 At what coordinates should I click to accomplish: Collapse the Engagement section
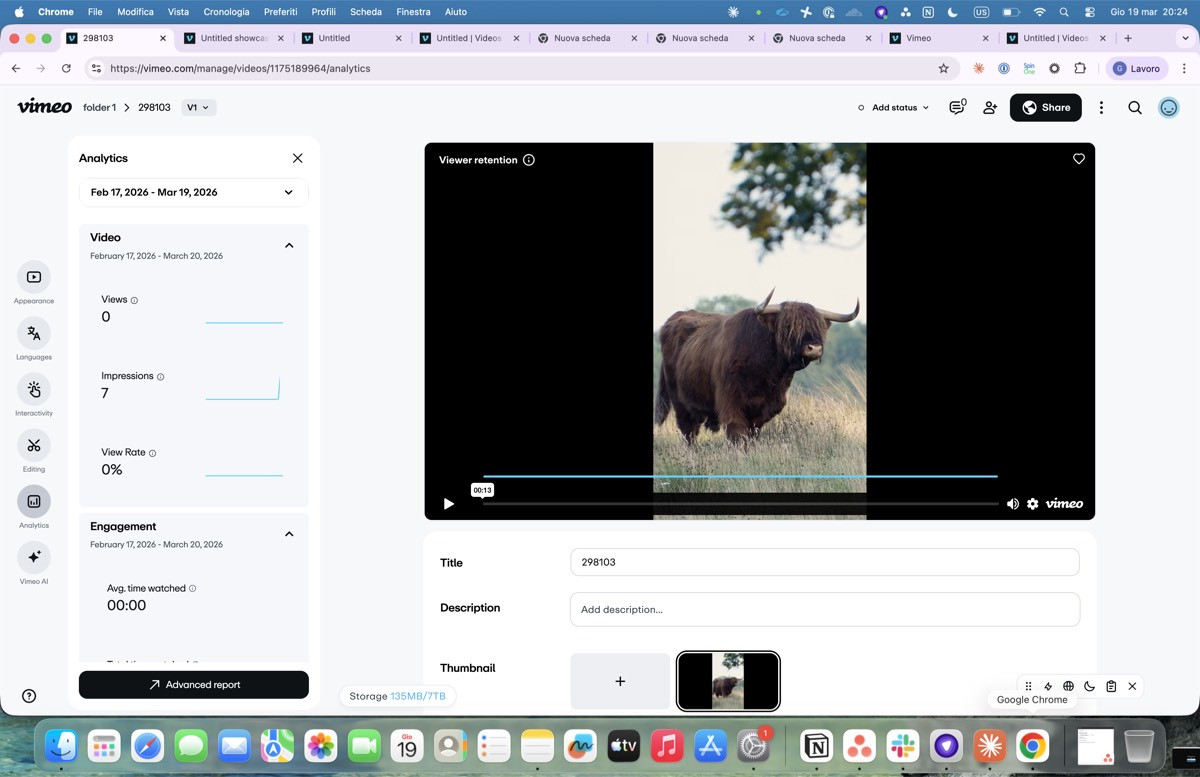(x=289, y=534)
